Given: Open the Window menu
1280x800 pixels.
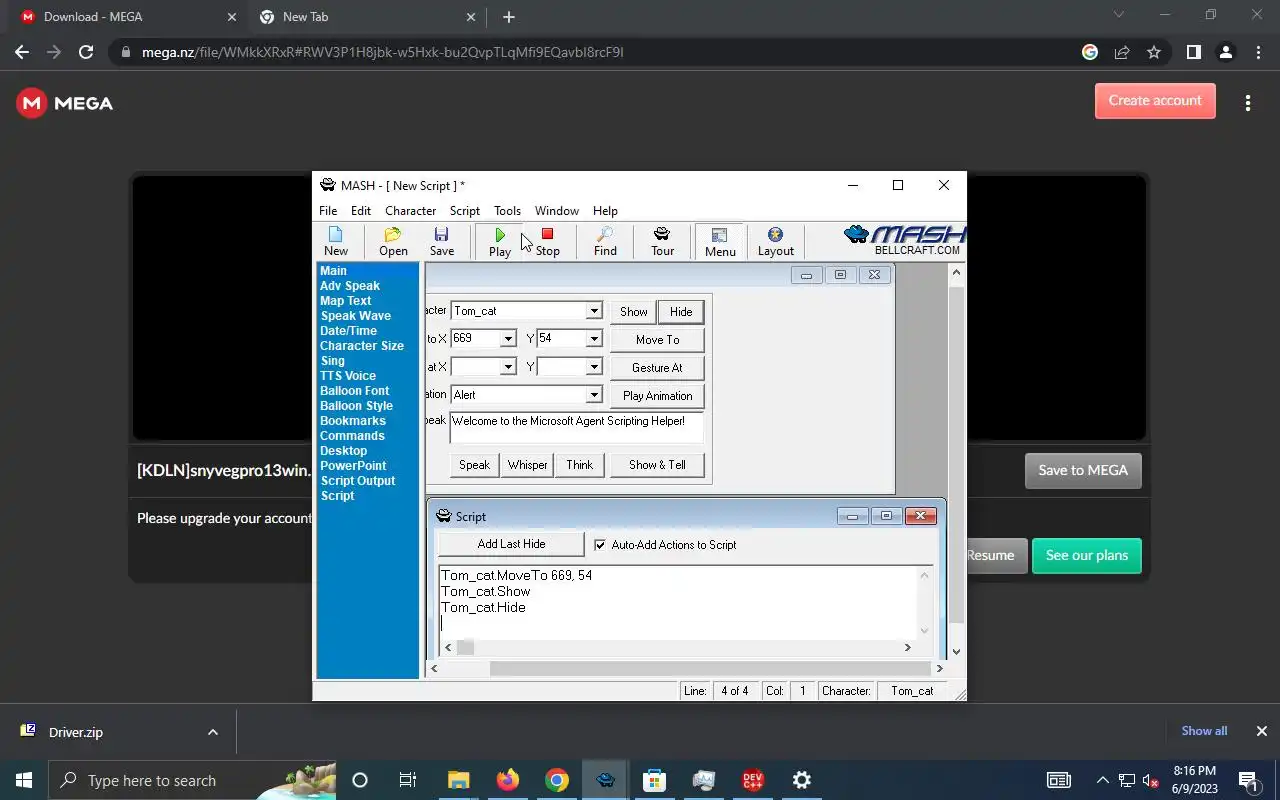Looking at the screenshot, I should click(557, 211).
